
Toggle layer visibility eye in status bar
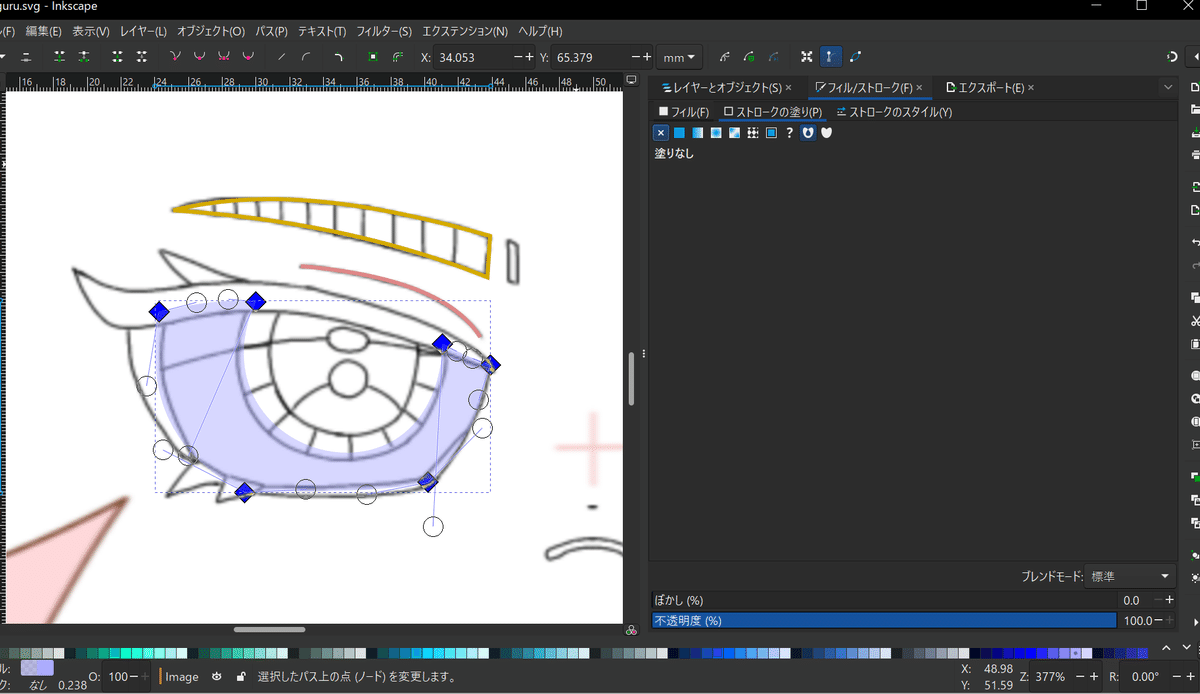[217, 677]
